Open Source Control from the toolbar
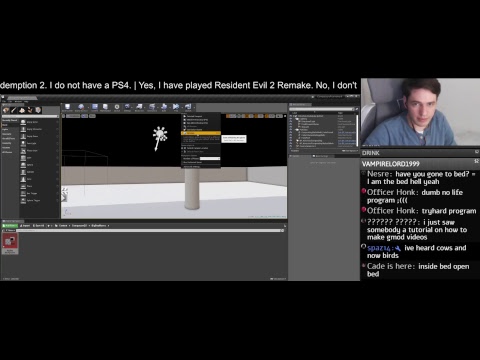The image size is (480, 360). coord(81,107)
